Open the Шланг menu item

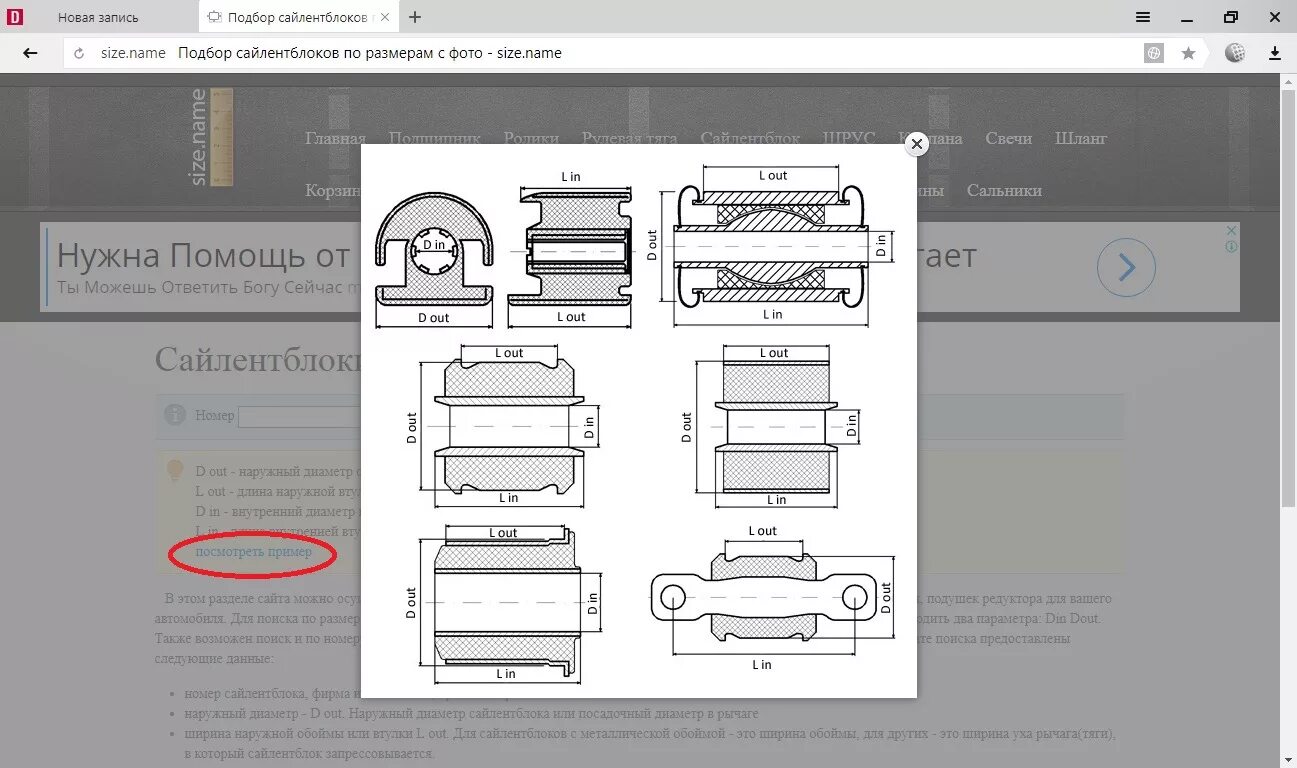[1081, 139]
